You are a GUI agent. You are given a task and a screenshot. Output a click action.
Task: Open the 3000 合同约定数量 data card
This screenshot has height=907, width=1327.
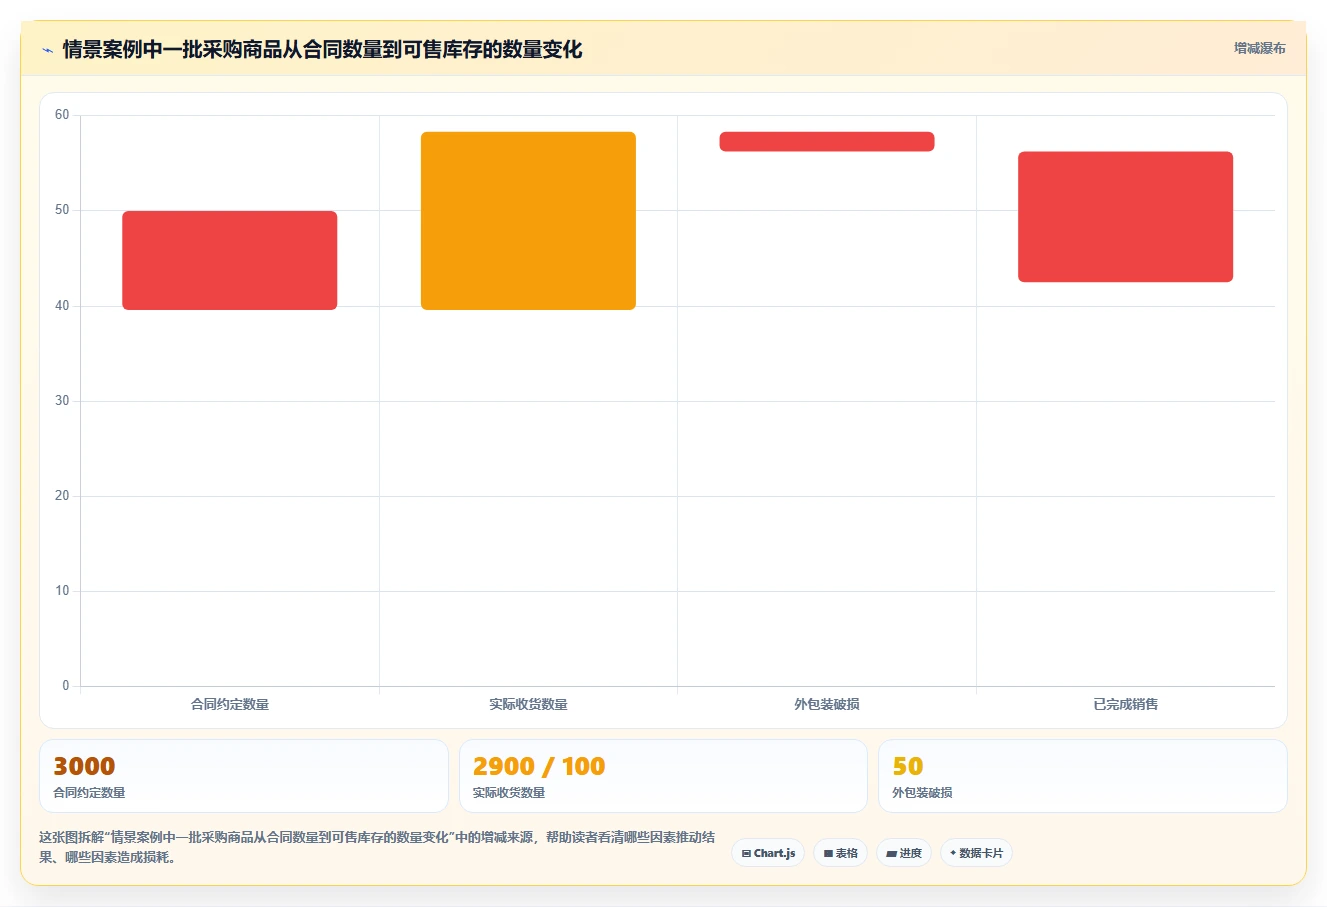point(244,776)
